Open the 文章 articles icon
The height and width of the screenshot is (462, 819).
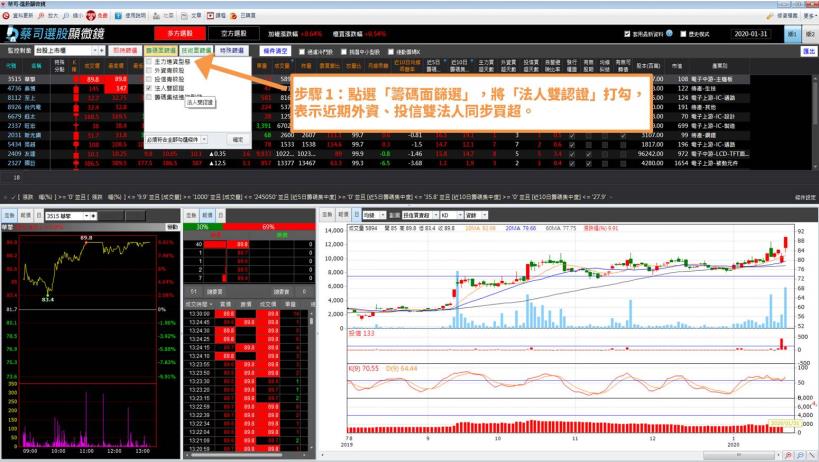click(x=184, y=16)
